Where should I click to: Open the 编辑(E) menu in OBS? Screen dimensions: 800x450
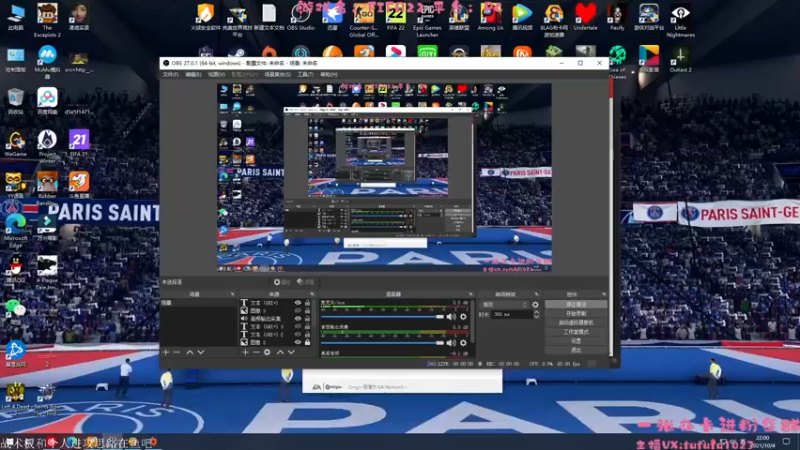coord(193,74)
